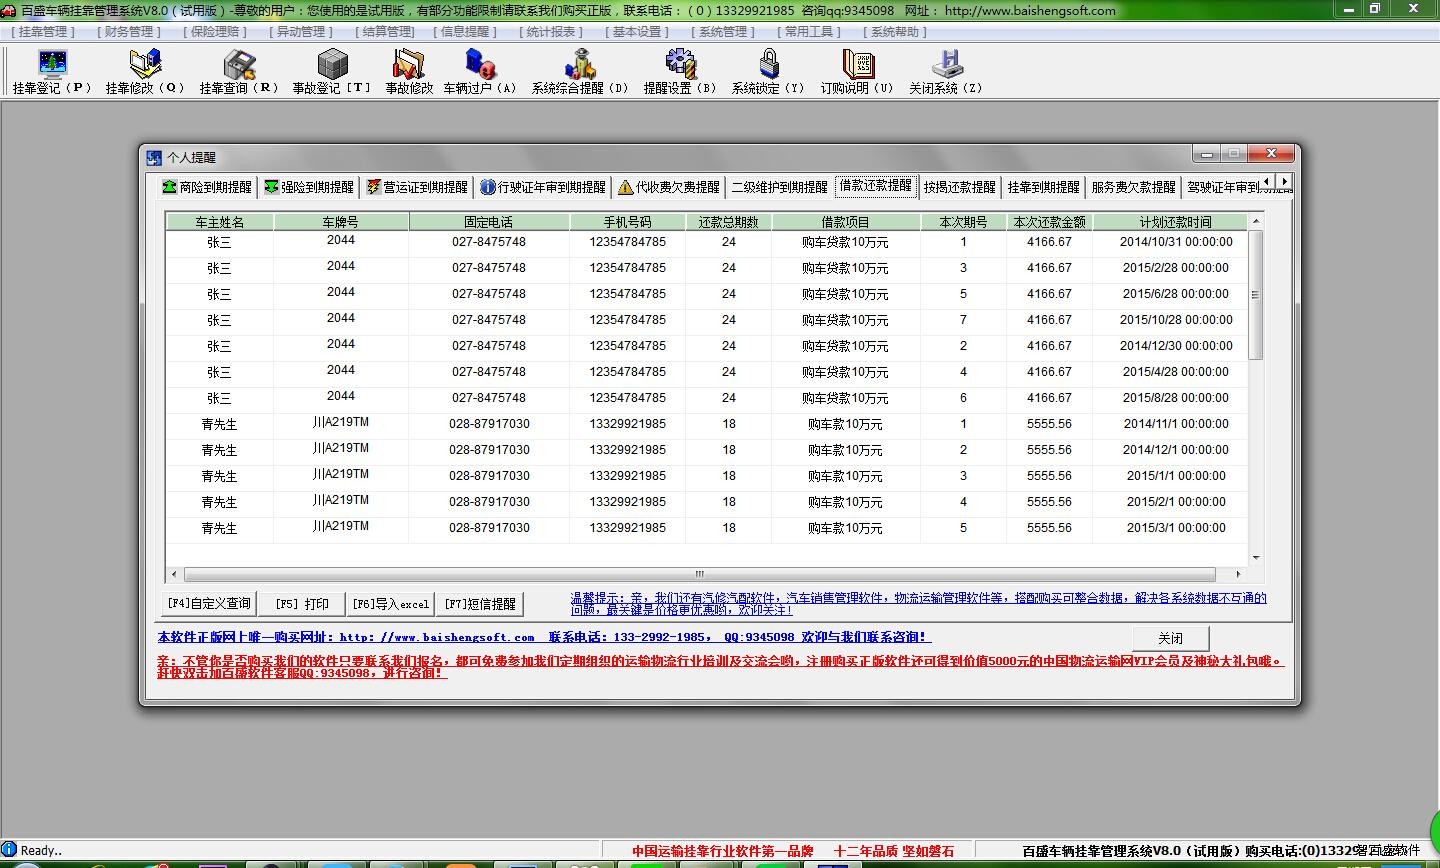Image resolution: width=1440 pixels, height=868 pixels.
Task: Open 车辆过户 (A) toolbar icon
Action: 480,72
